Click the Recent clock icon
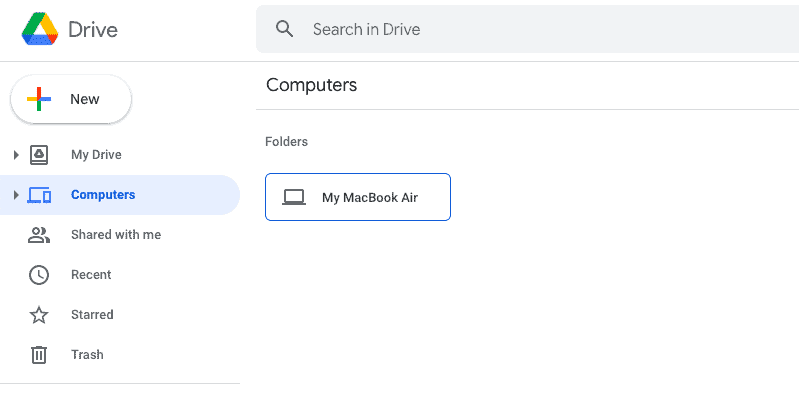The width and height of the screenshot is (799, 400). 39,275
